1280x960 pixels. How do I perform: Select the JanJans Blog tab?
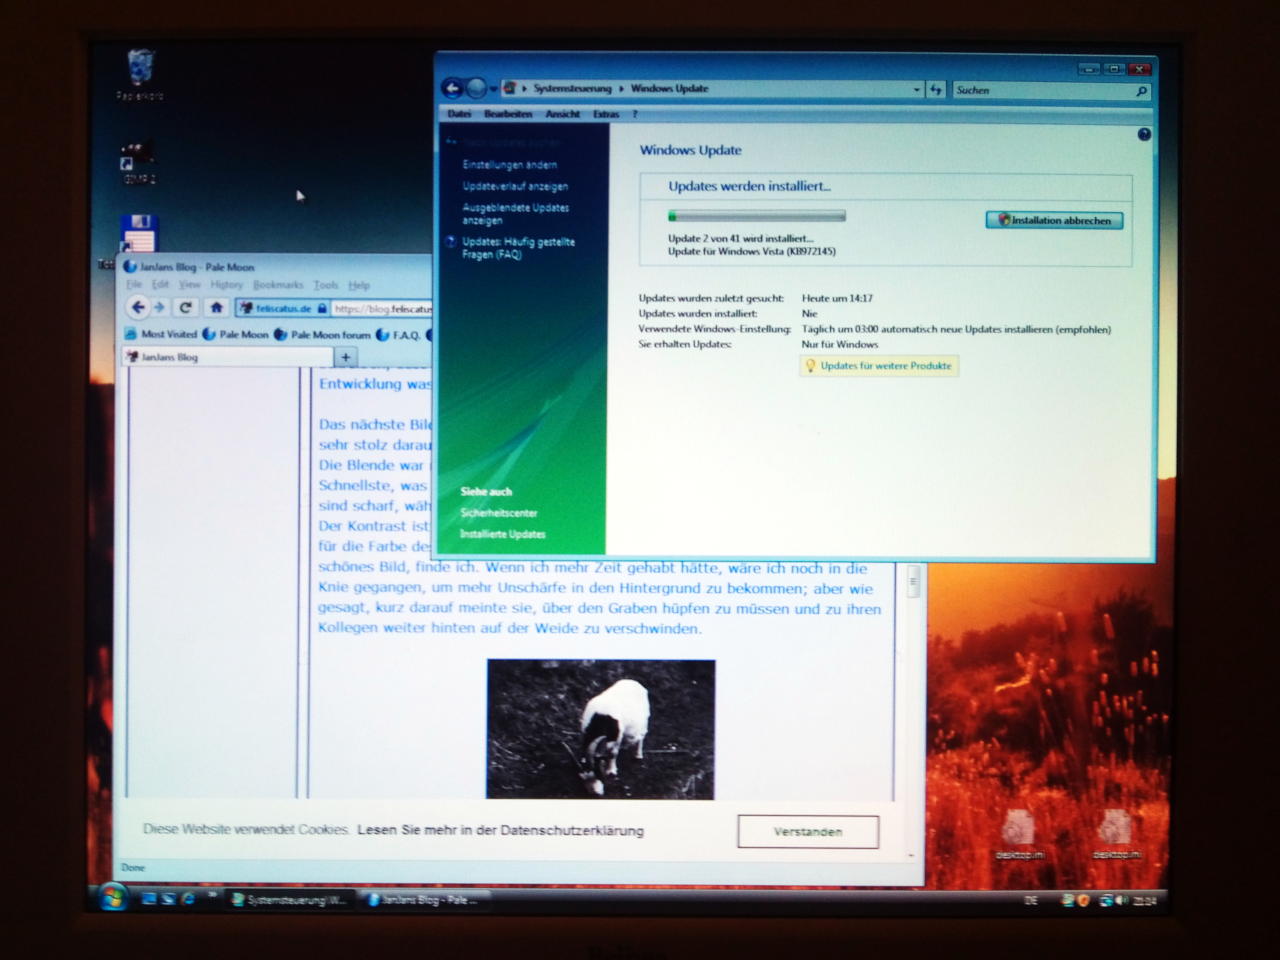point(226,357)
